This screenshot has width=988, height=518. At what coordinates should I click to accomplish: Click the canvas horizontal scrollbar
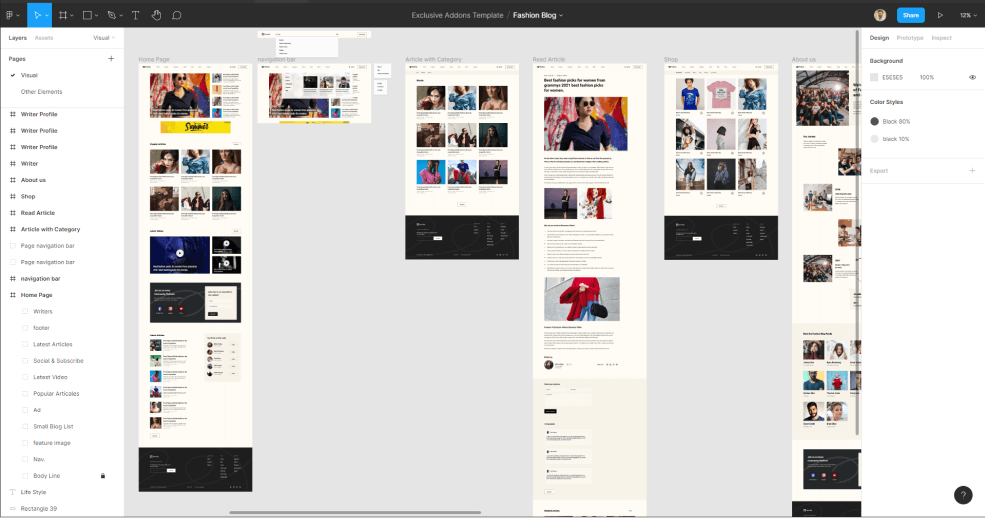click(x=355, y=512)
